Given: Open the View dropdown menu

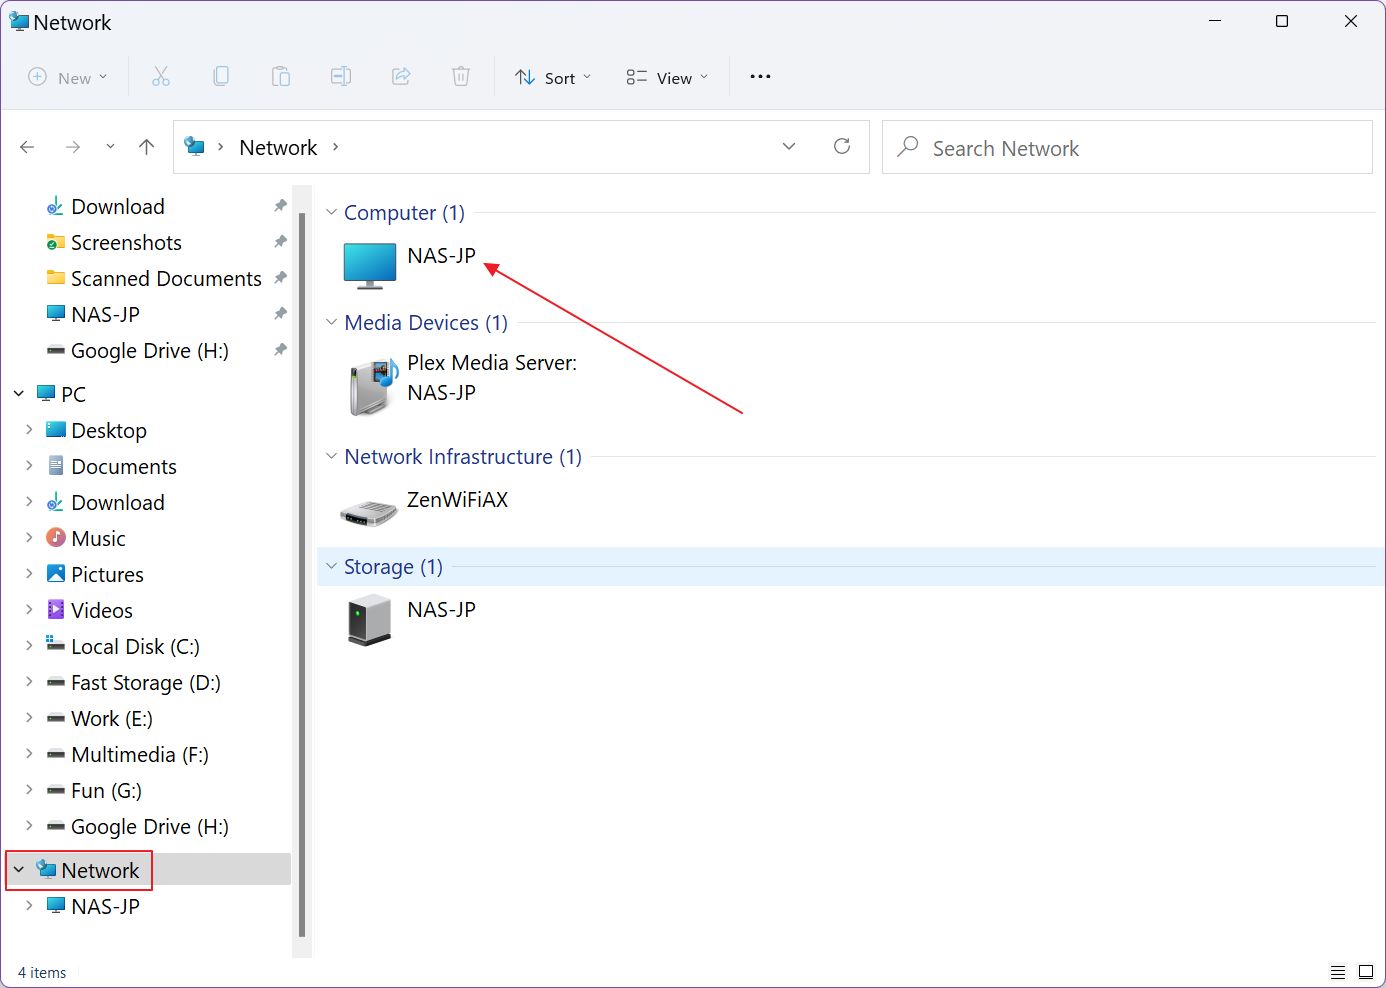Looking at the screenshot, I should [667, 77].
